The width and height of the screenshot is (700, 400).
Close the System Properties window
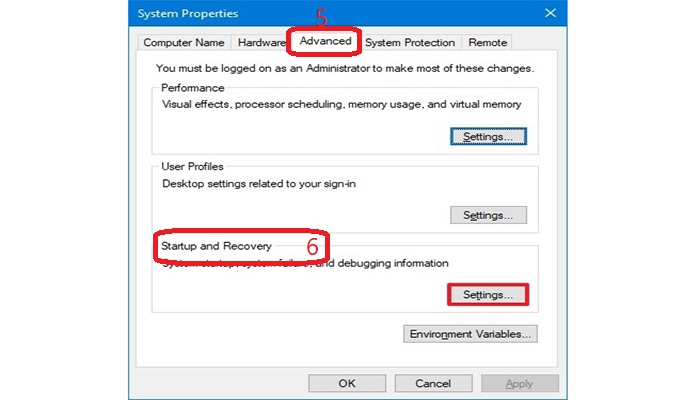(x=550, y=13)
